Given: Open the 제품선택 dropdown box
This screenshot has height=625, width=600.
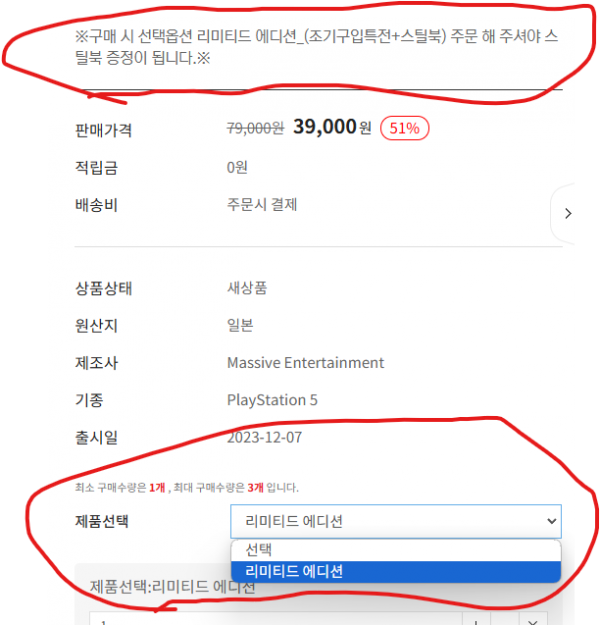Looking at the screenshot, I should click(x=395, y=521).
